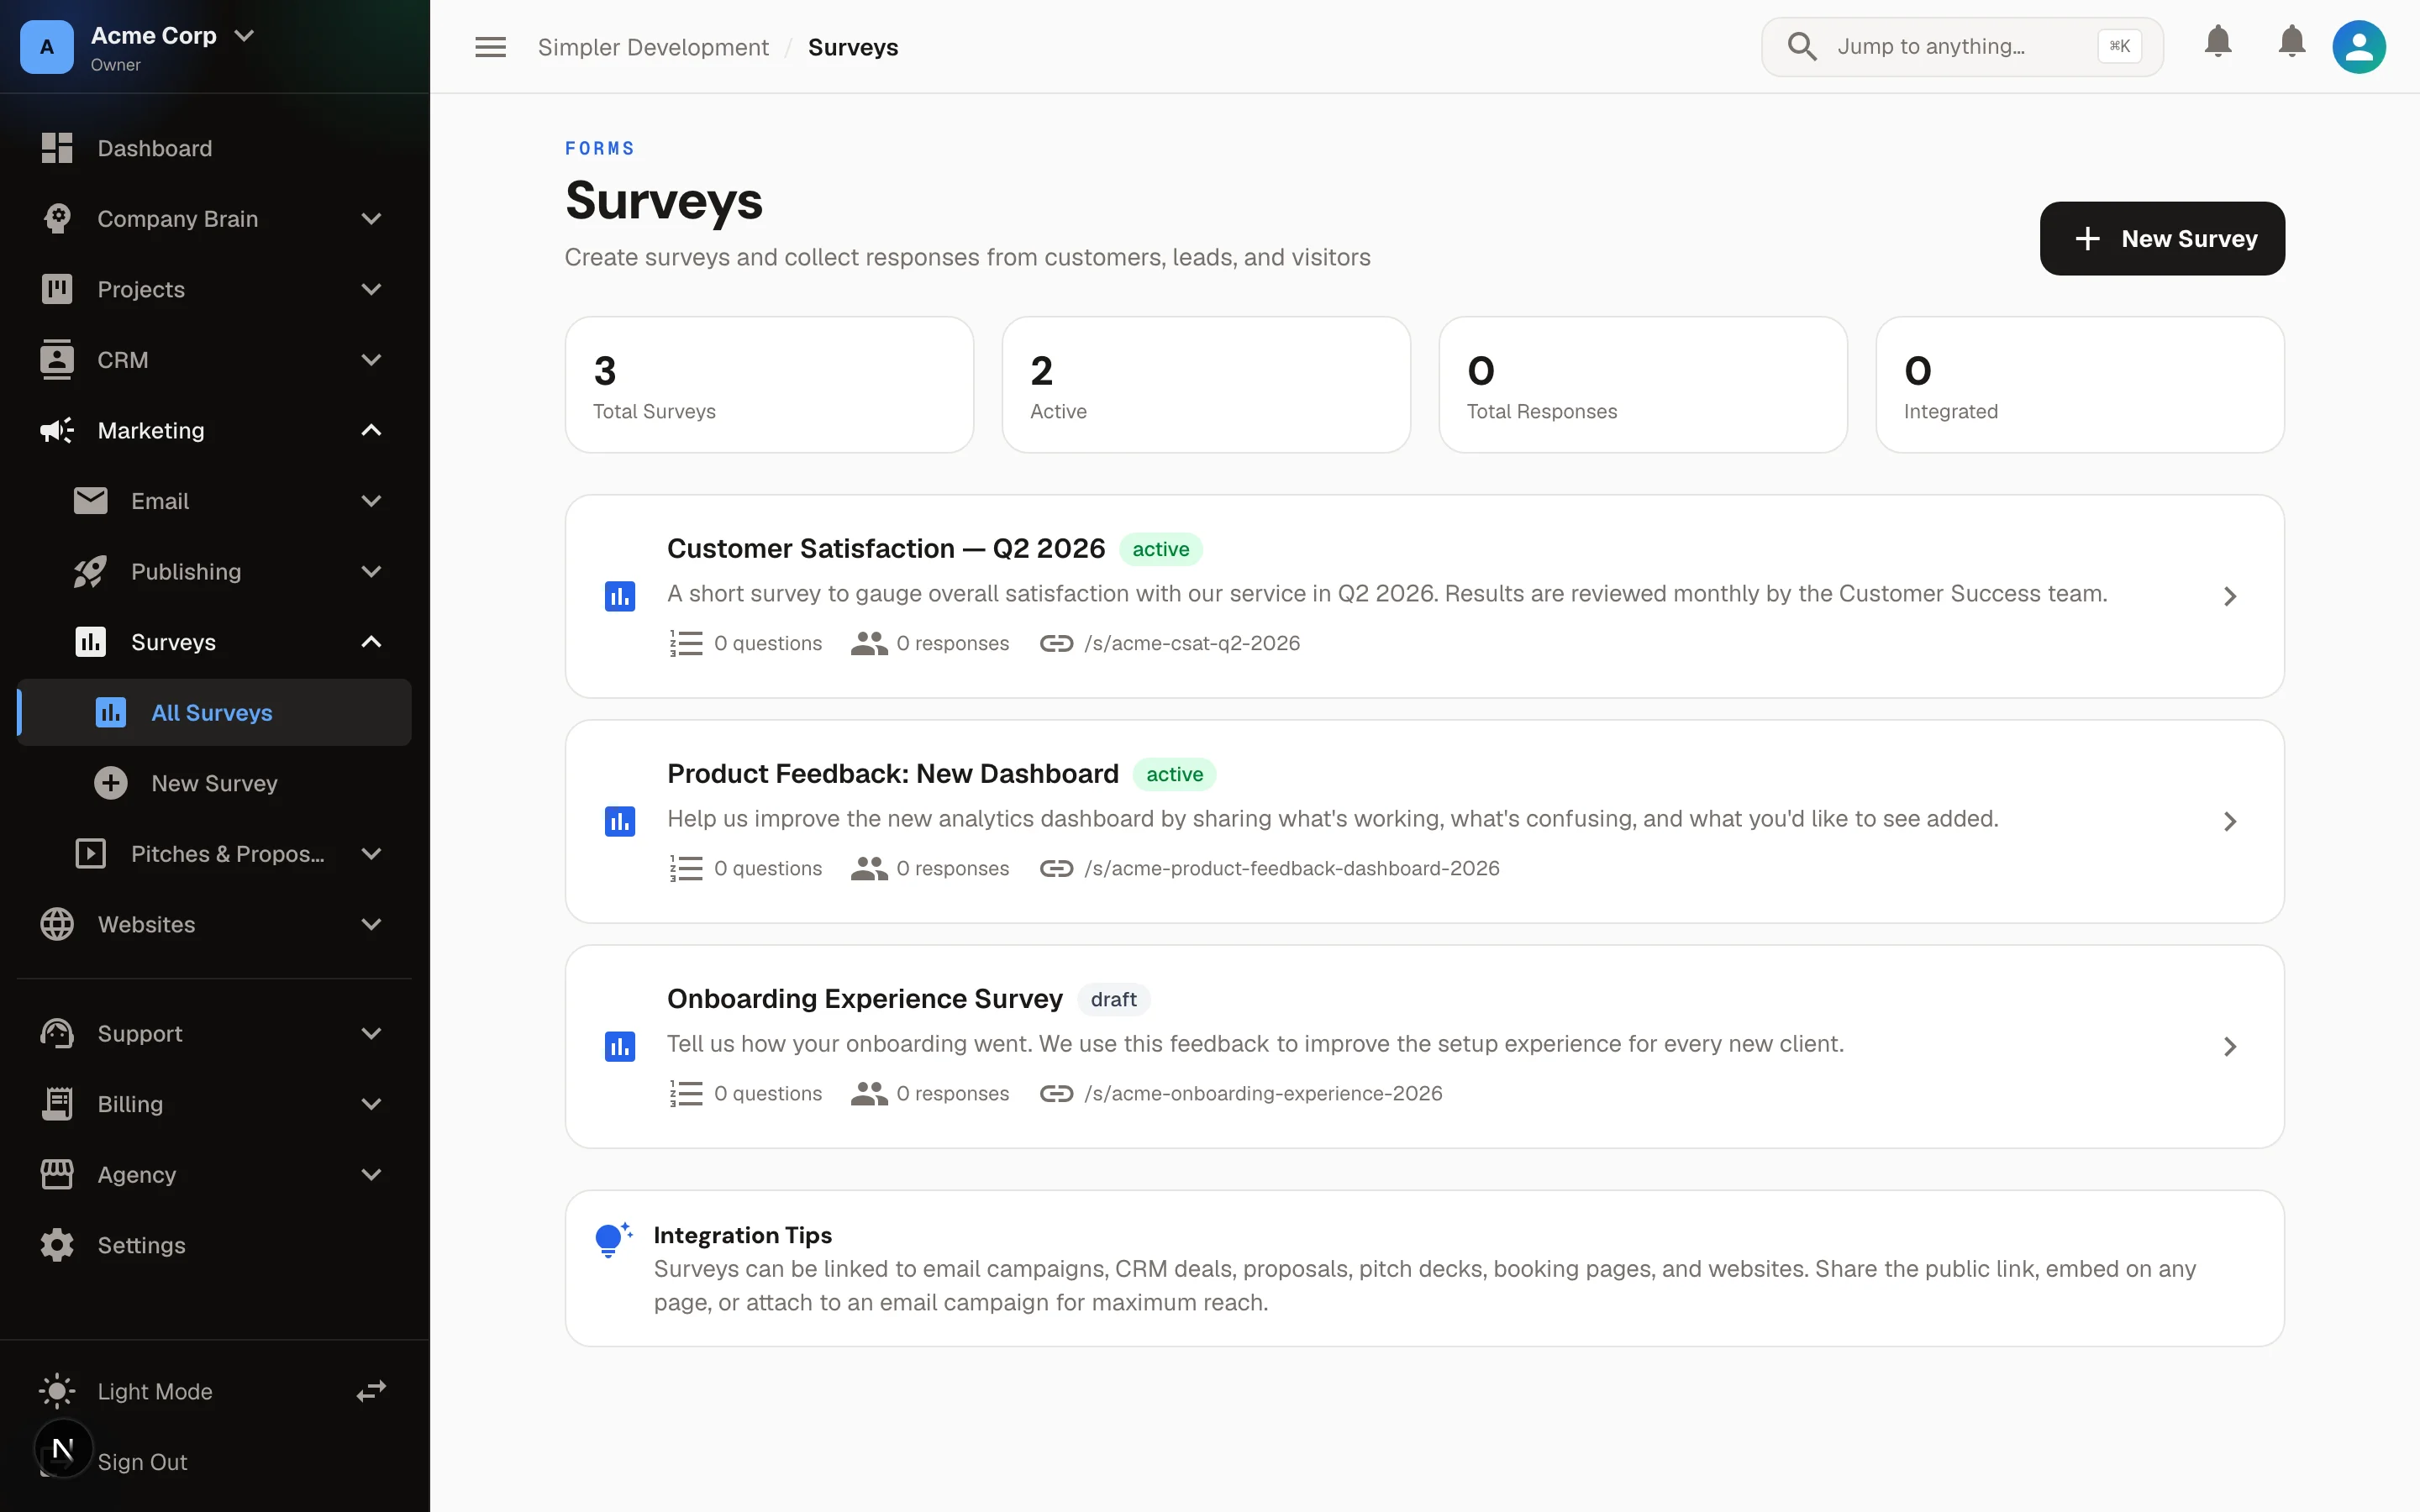
Task: Open Onboarding Experience Survey title
Action: coord(864,998)
